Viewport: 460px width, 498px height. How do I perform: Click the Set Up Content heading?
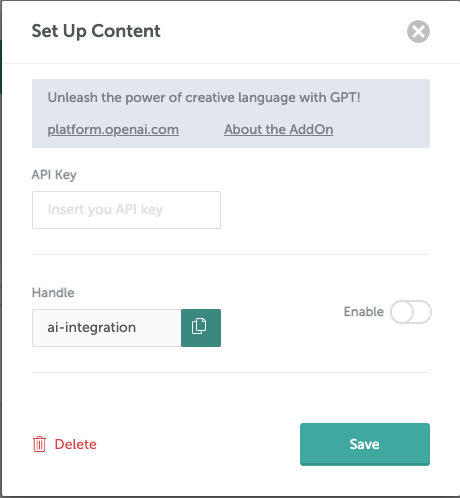pos(96,31)
